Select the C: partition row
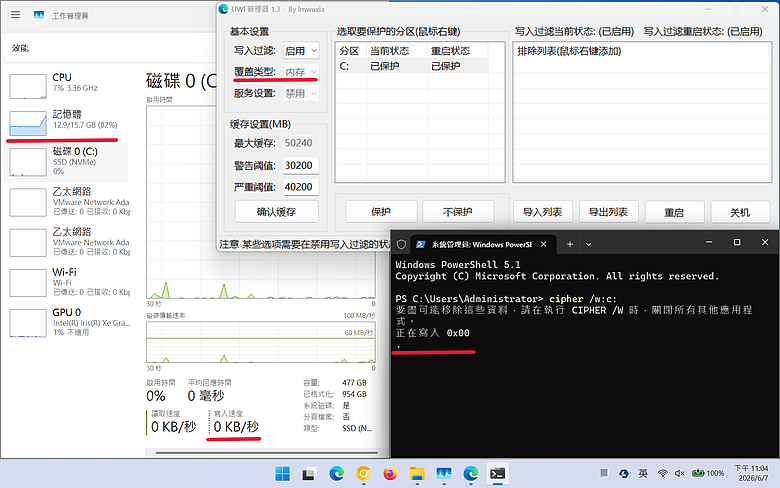The image size is (780, 488). click(x=412, y=66)
